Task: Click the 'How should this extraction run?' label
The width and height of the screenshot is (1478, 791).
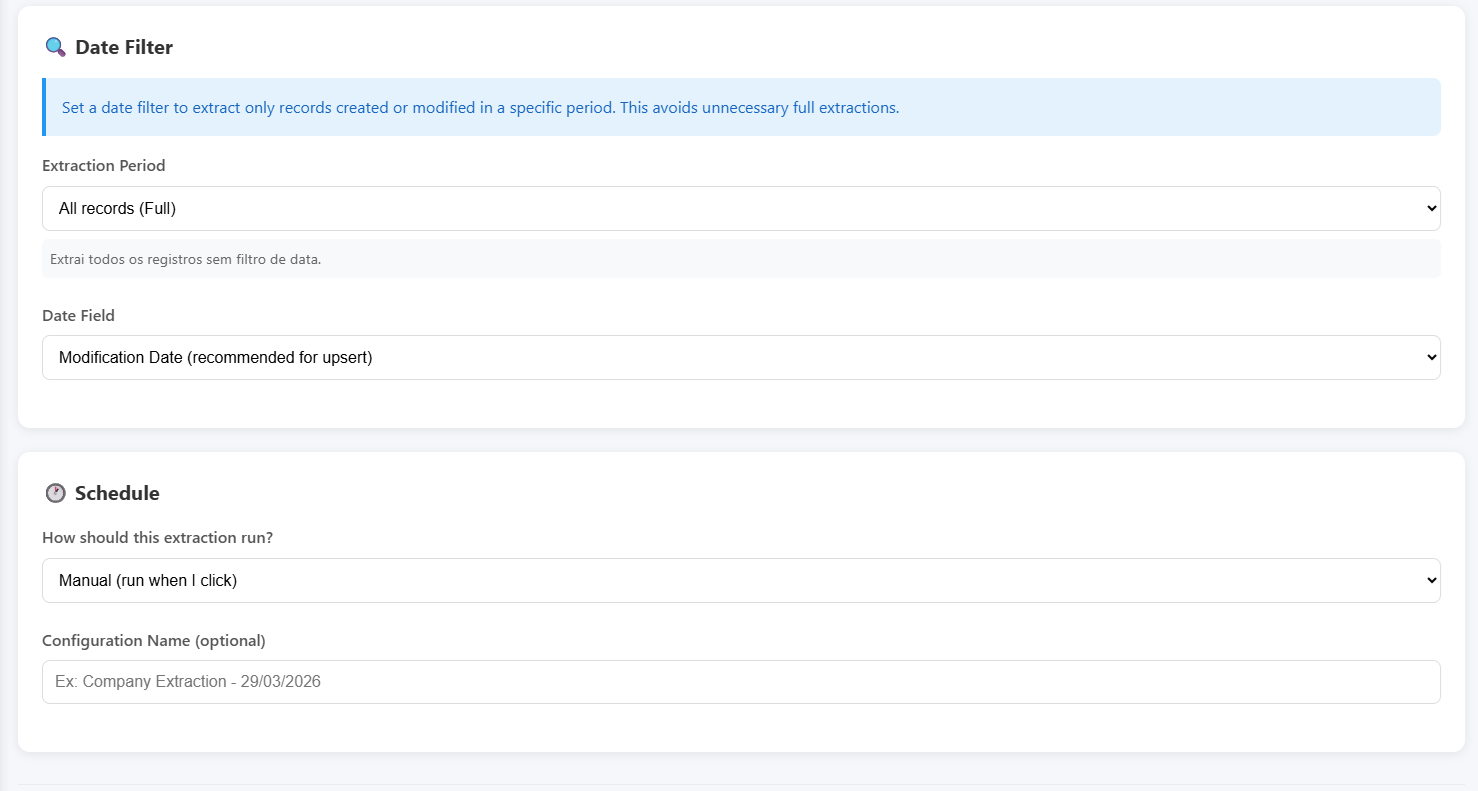Action: click(x=157, y=537)
